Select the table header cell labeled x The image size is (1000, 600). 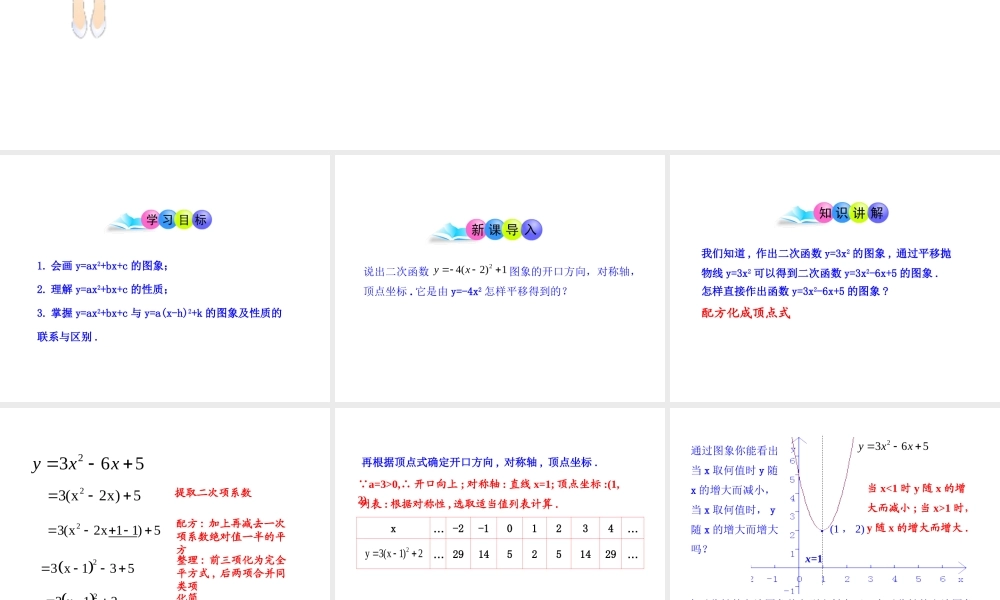pos(392,528)
